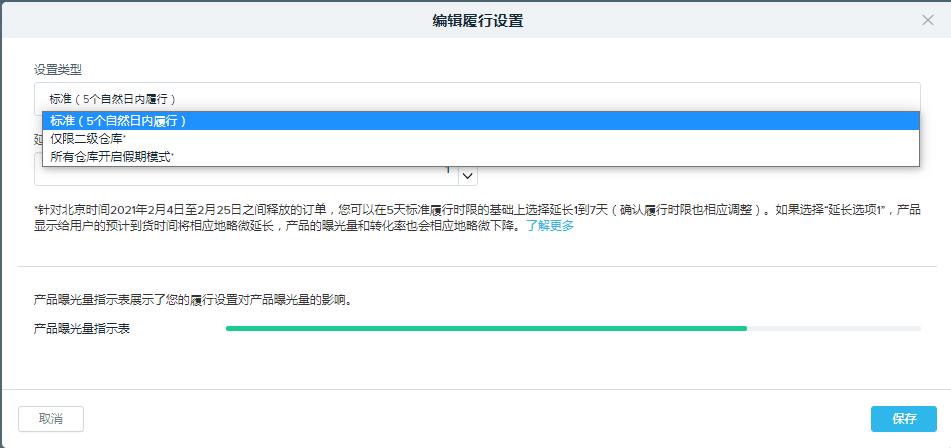Open the 了解更多 link
951x448 pixels.
(550, 226)
